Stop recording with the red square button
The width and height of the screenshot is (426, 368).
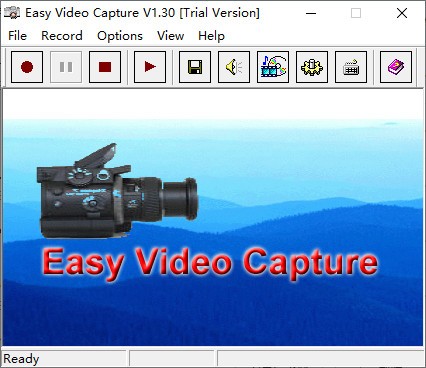point(105,67)
